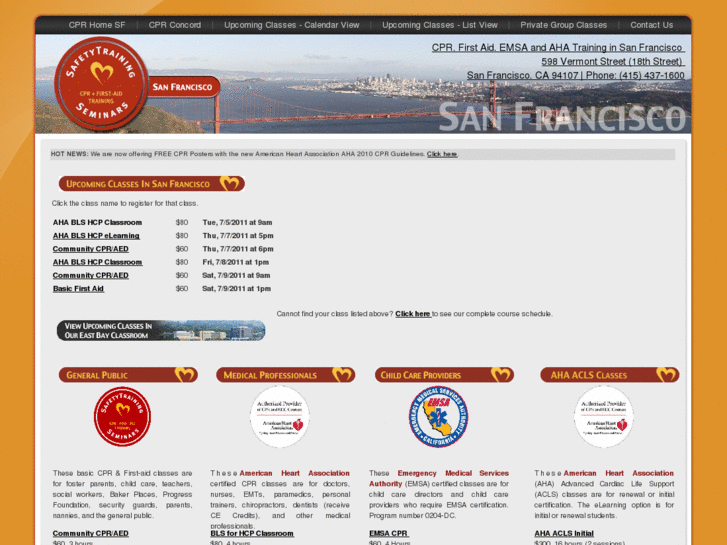
Task: Click the heart icon on Upcoming Classes banner
Action: (x=230, y=183)
